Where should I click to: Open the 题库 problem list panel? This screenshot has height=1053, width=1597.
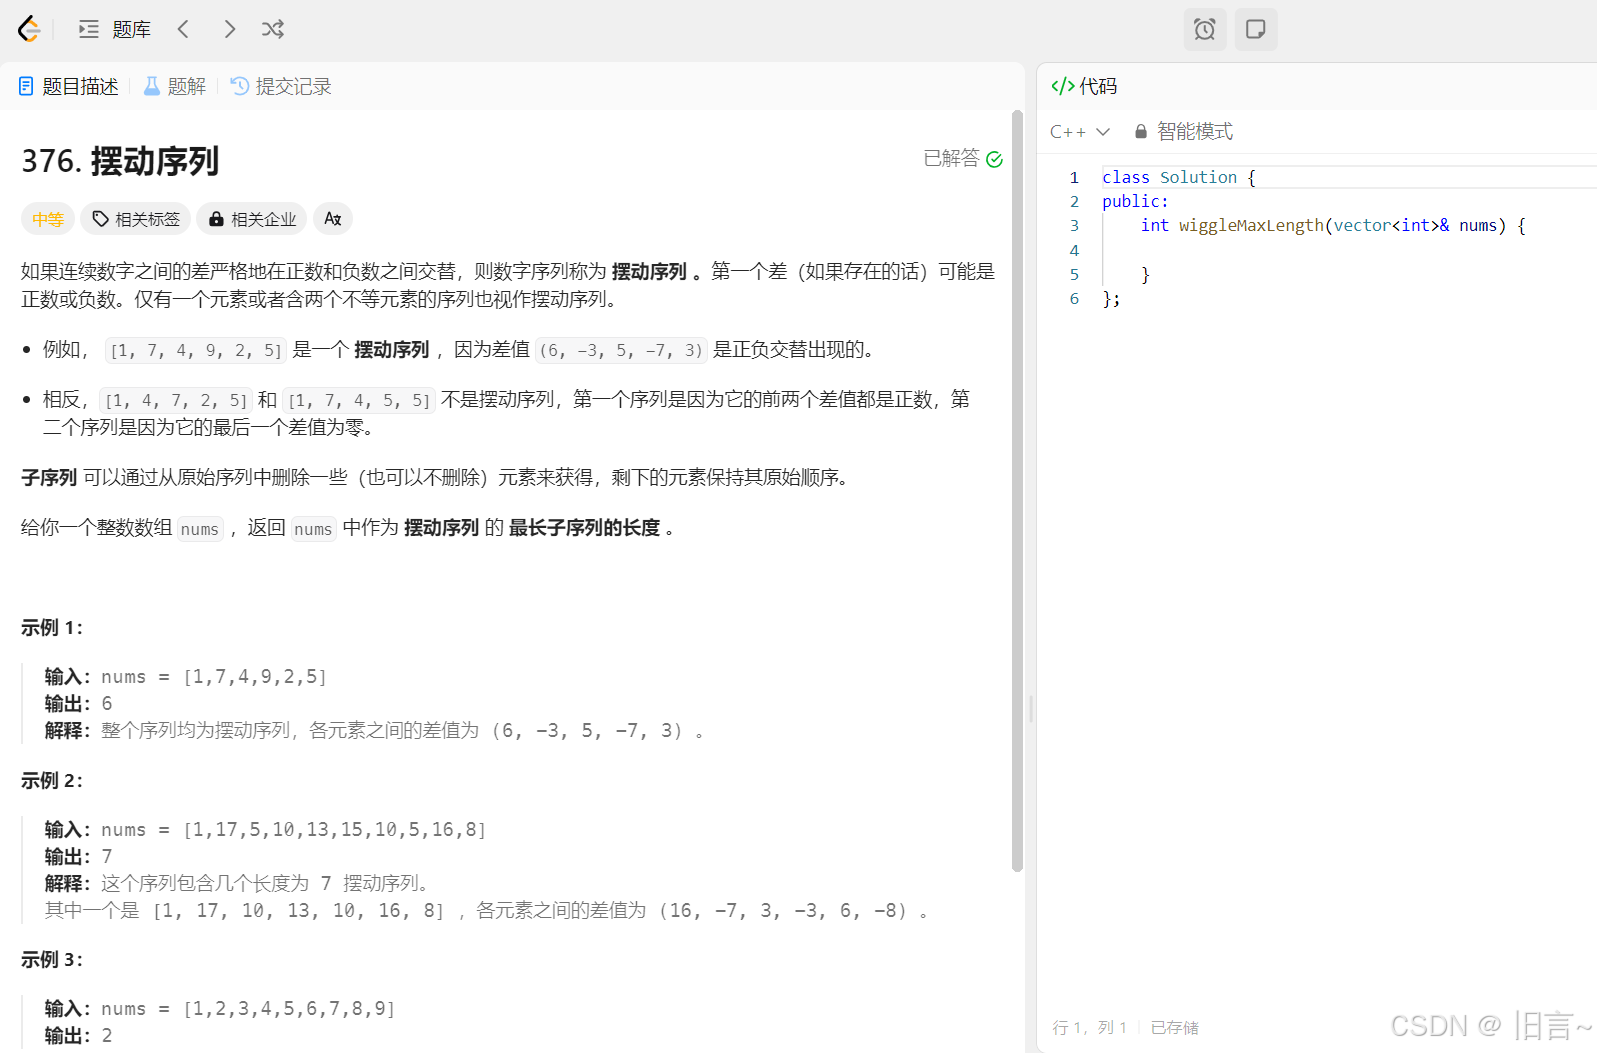[115, 29]
